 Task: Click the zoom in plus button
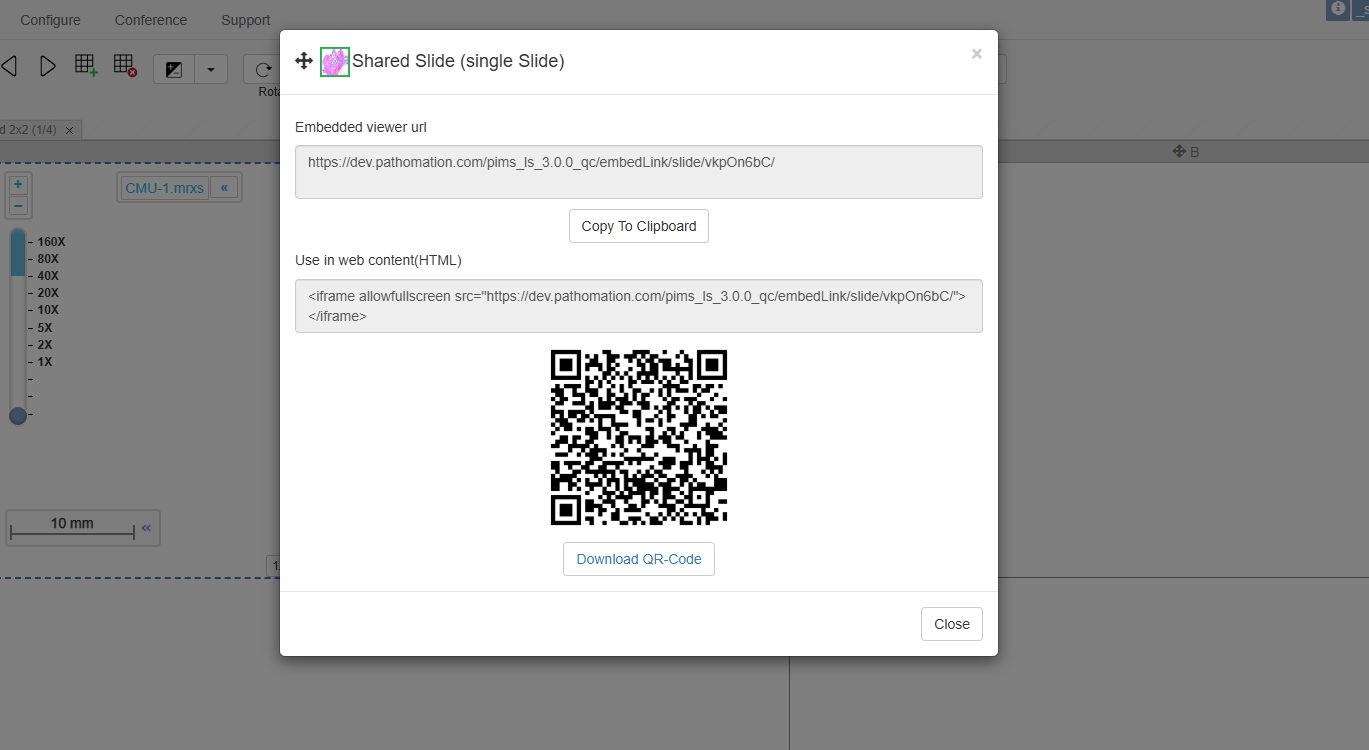click(x=18, y=185)
